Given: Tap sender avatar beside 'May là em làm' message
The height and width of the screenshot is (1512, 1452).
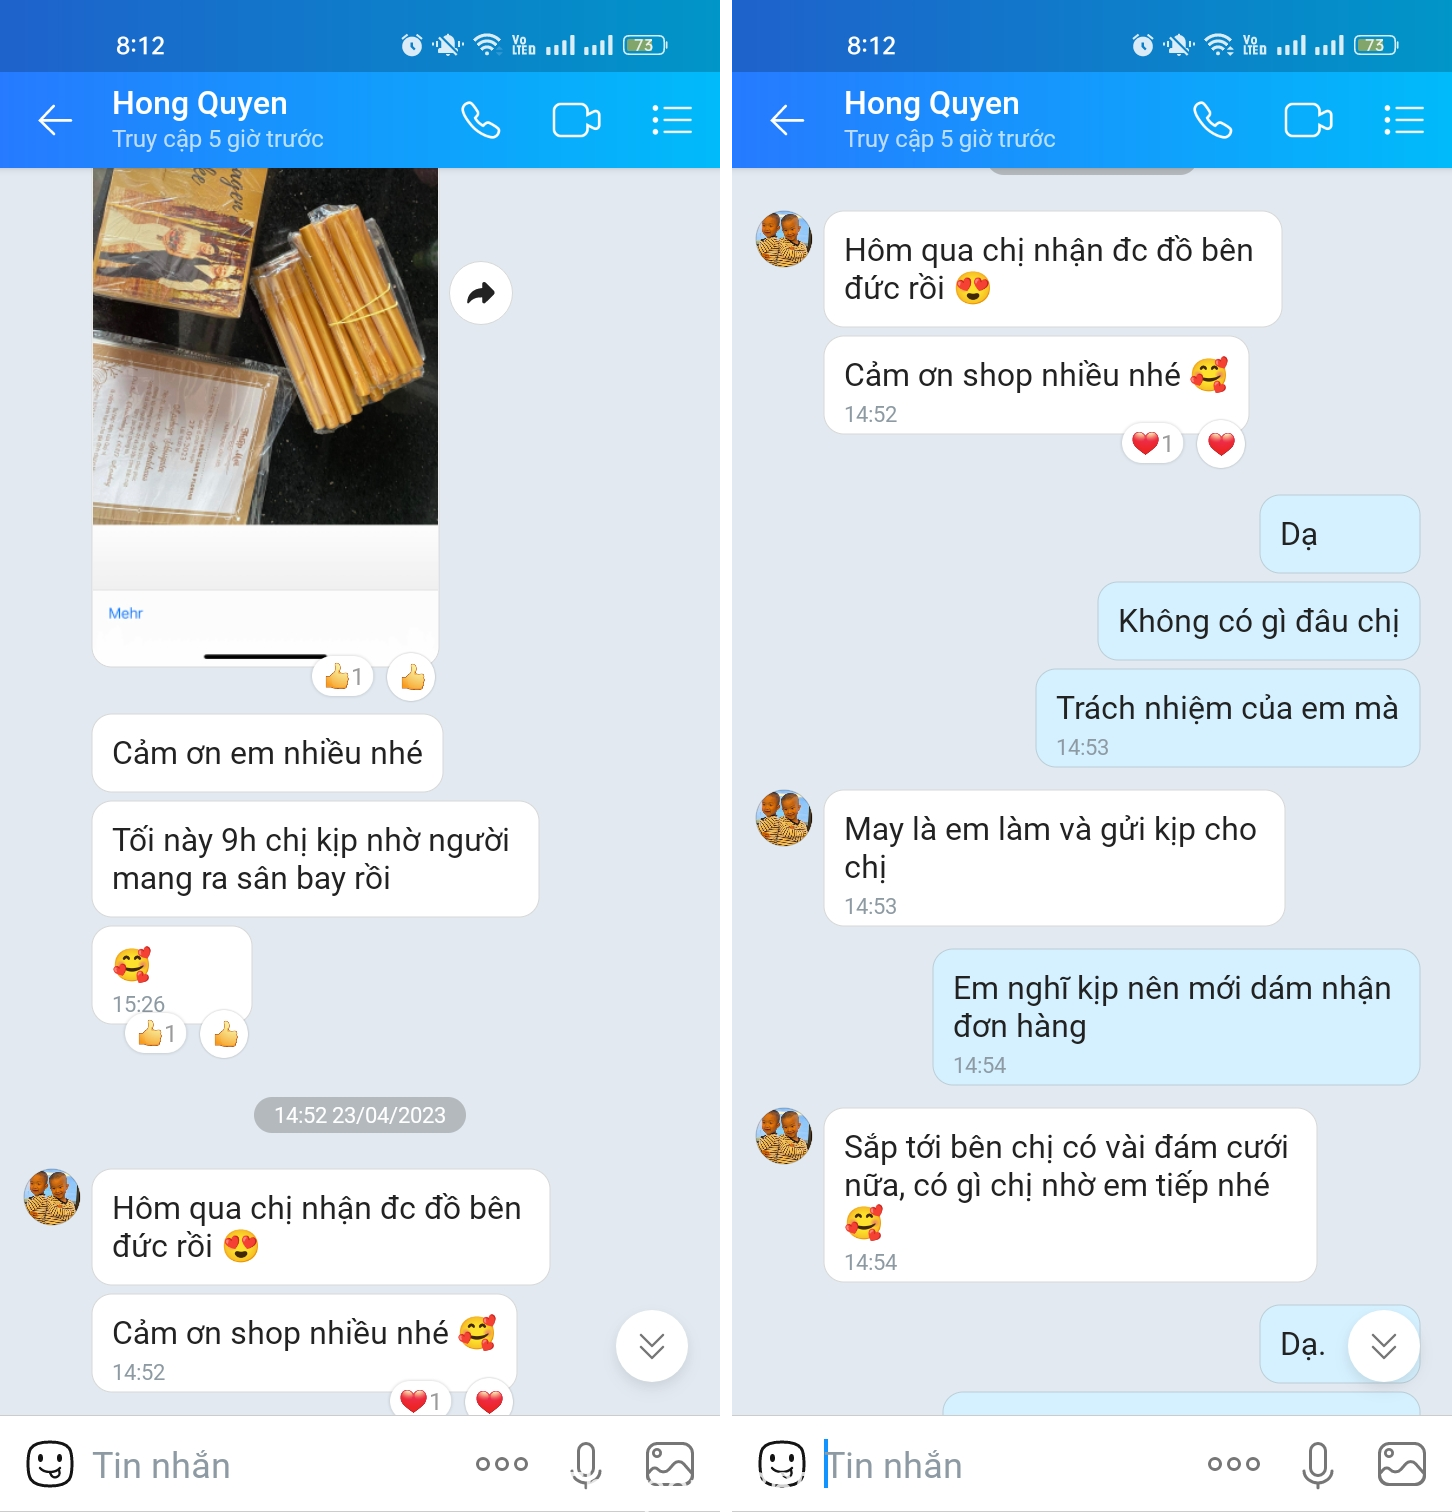Looking at the screenshot, I should click(x=784, y=818).
